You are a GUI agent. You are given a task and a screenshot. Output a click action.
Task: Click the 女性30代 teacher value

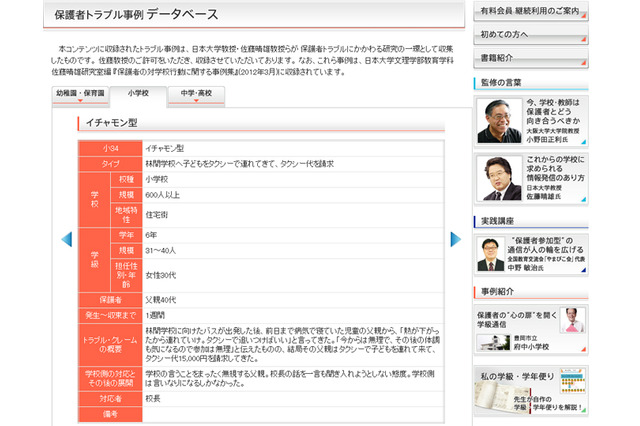pyautogui.click(x=160, y=275)
